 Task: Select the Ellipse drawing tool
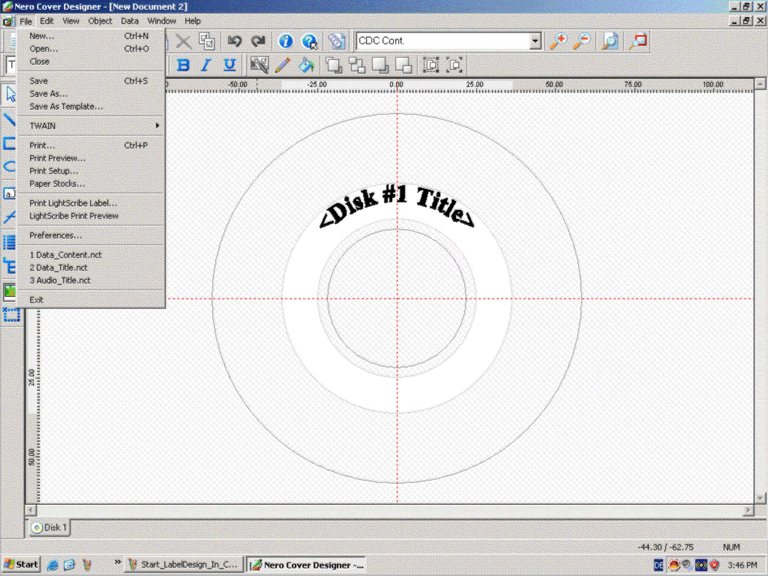tap(9, 167)
